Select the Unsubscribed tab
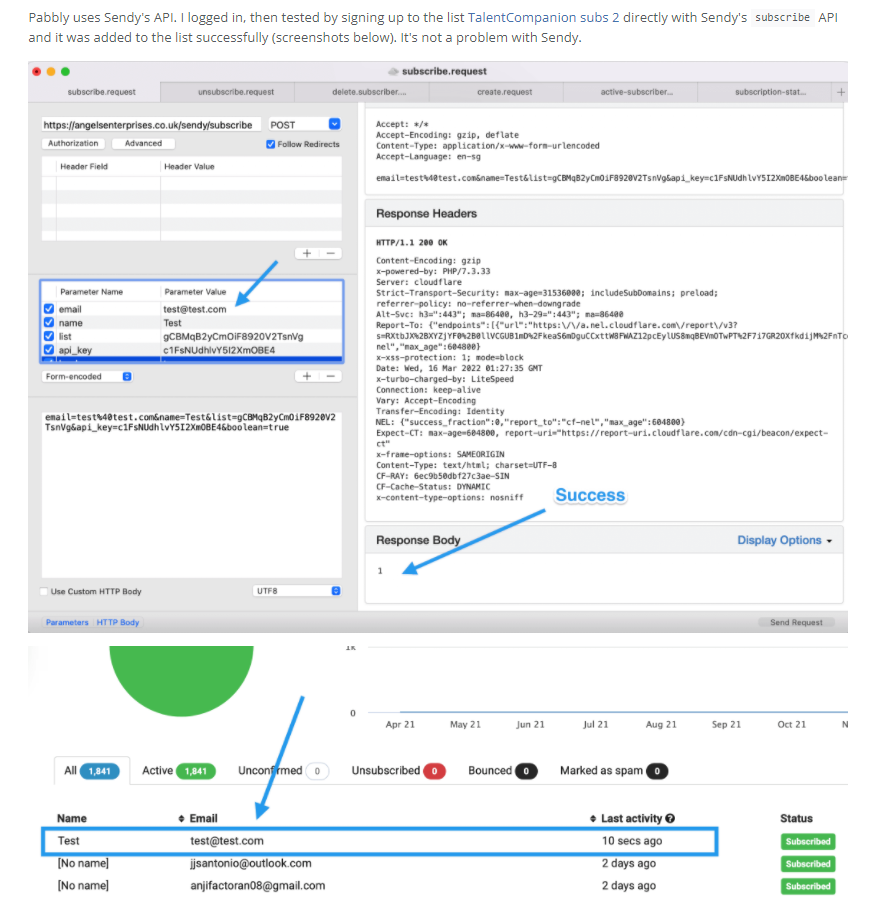 pyautogui.click(x=398, y=771)
